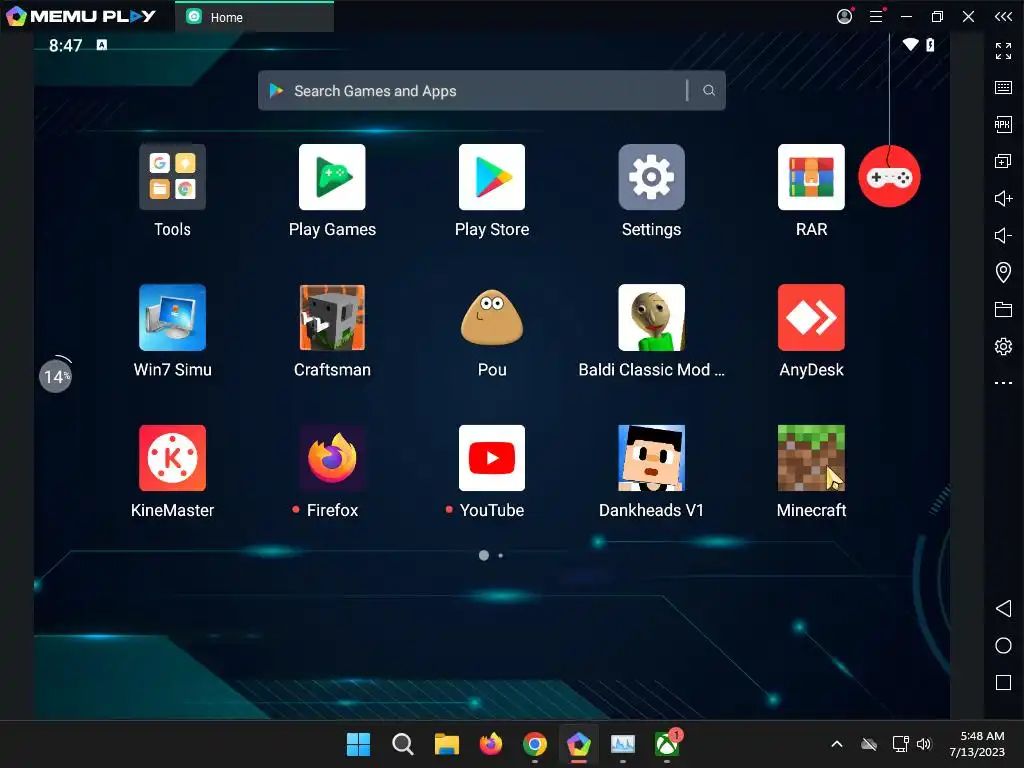Click the search magnifier button
Viewport: 1024px width, 768px height.
pos(709,91)
